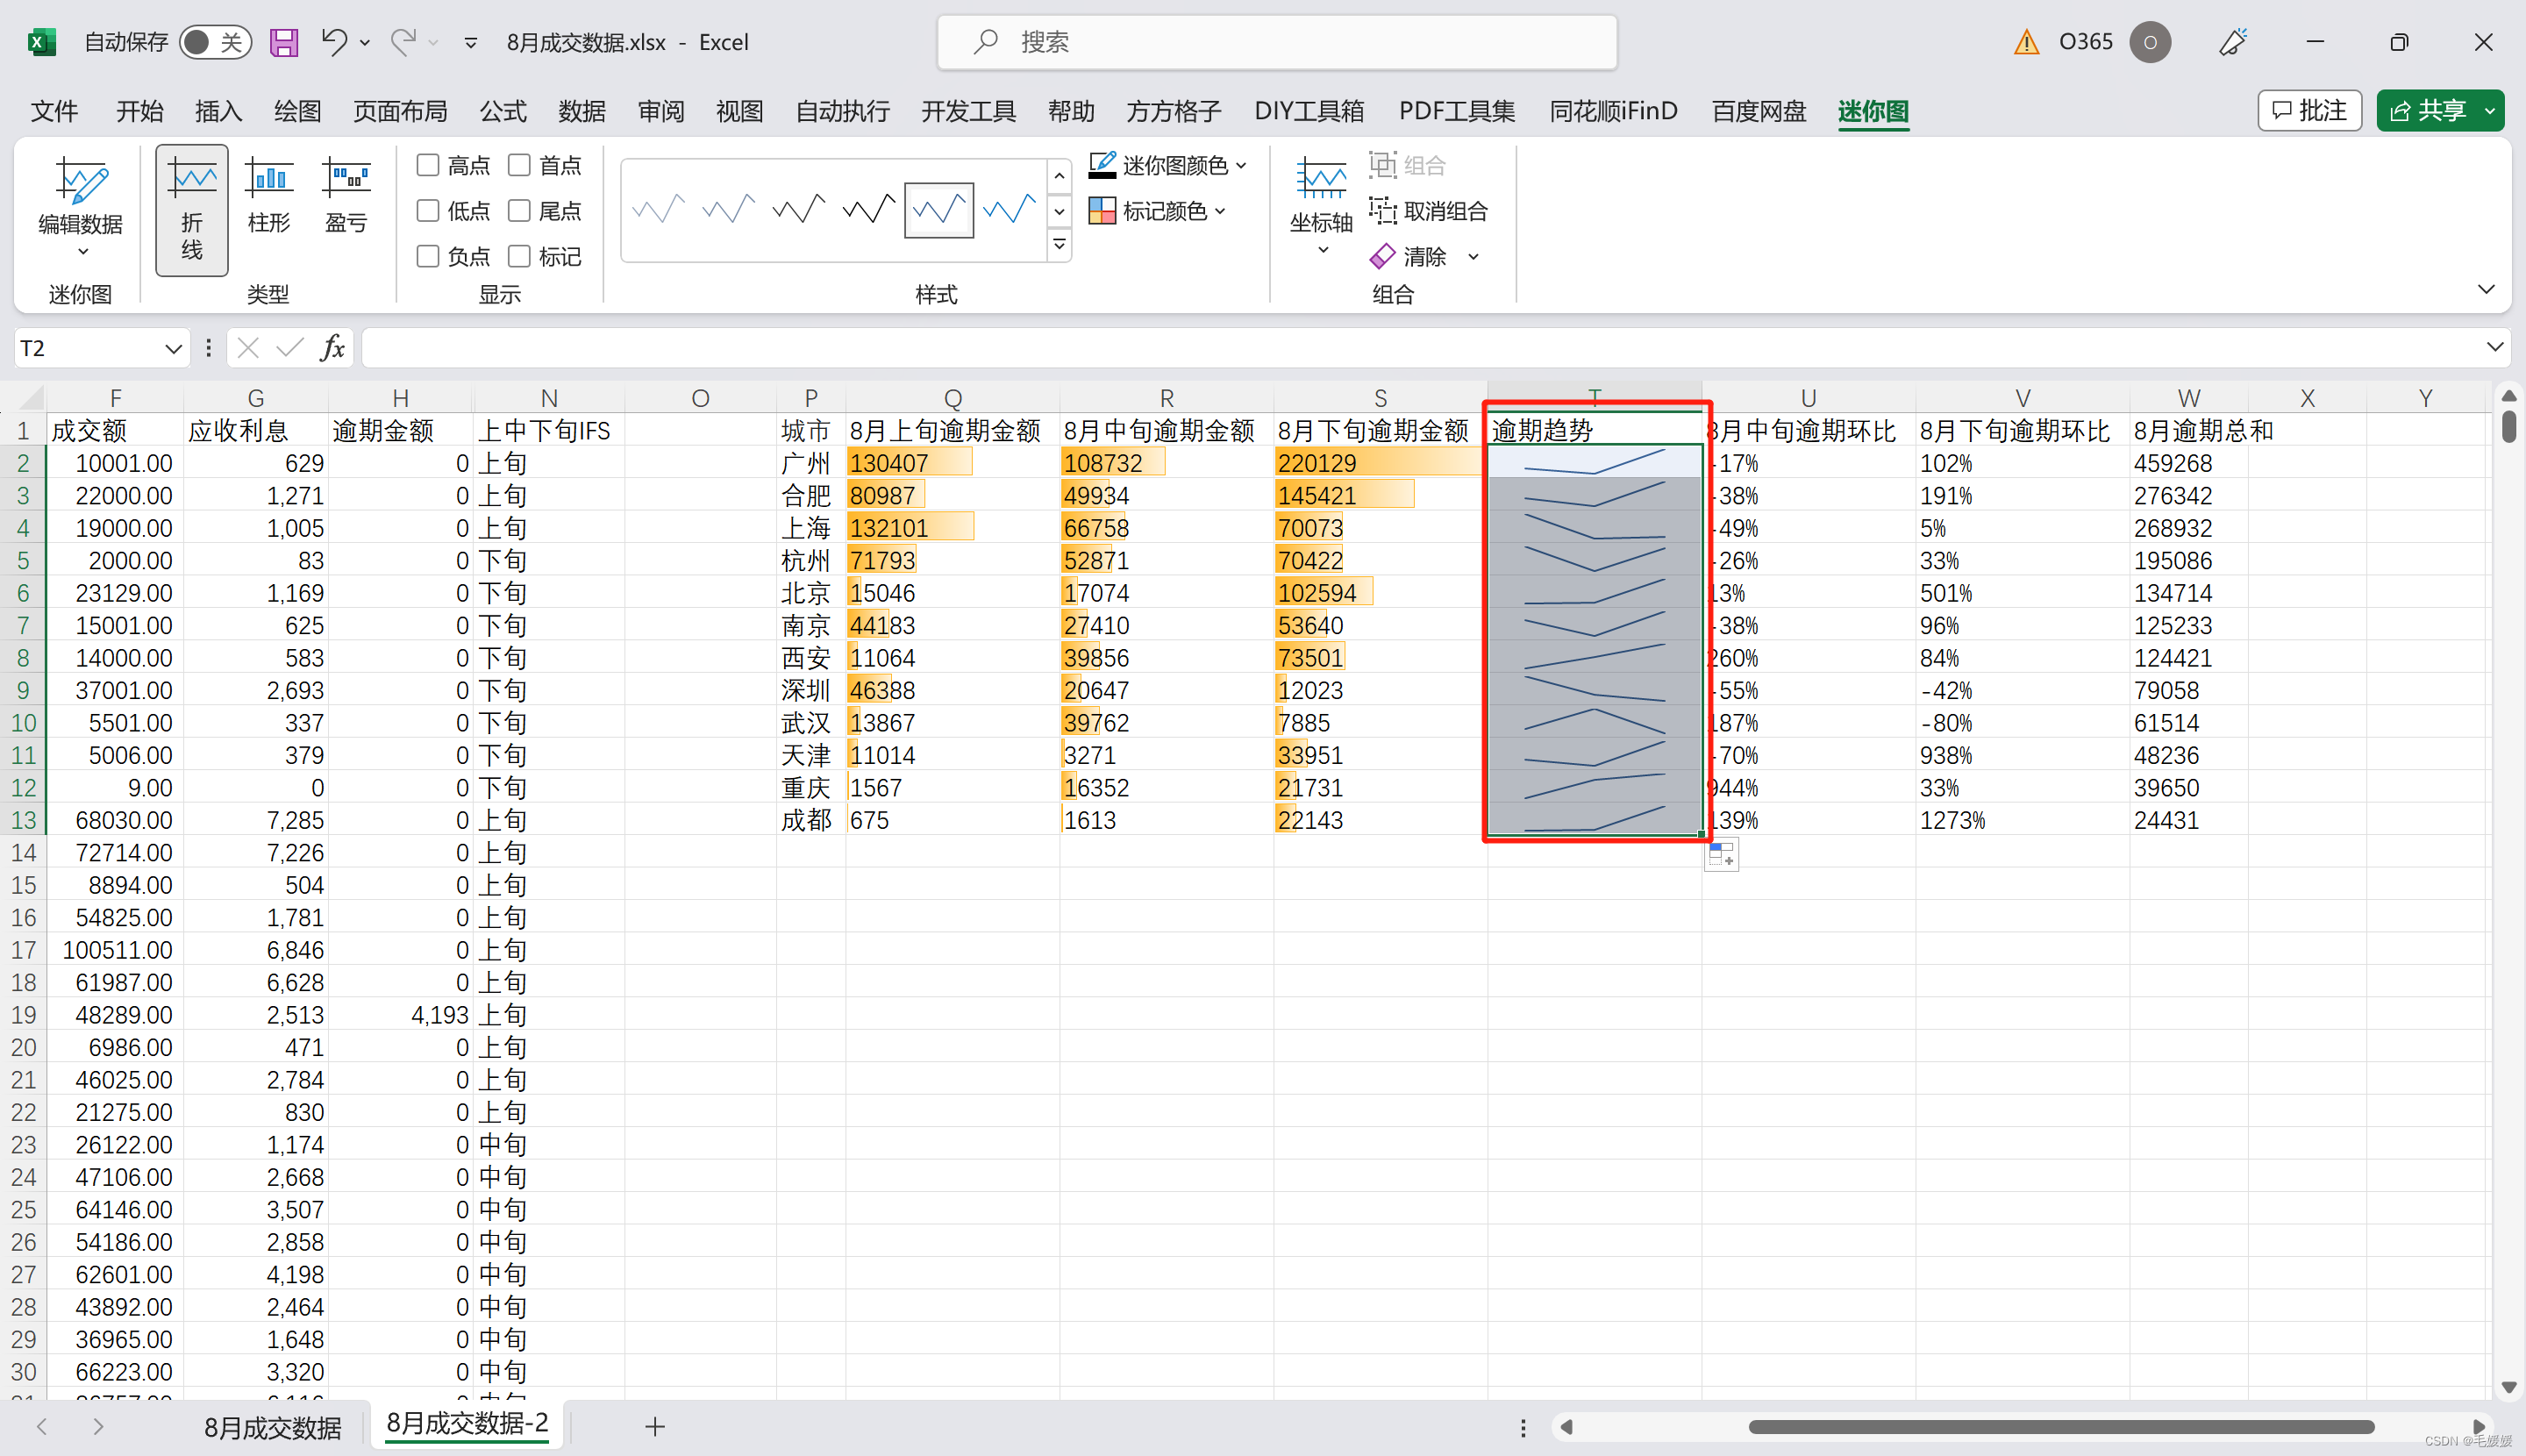2526x1456 pixels.
Task: Open the Clear dropdown arrow
Action: point(1473,257)
